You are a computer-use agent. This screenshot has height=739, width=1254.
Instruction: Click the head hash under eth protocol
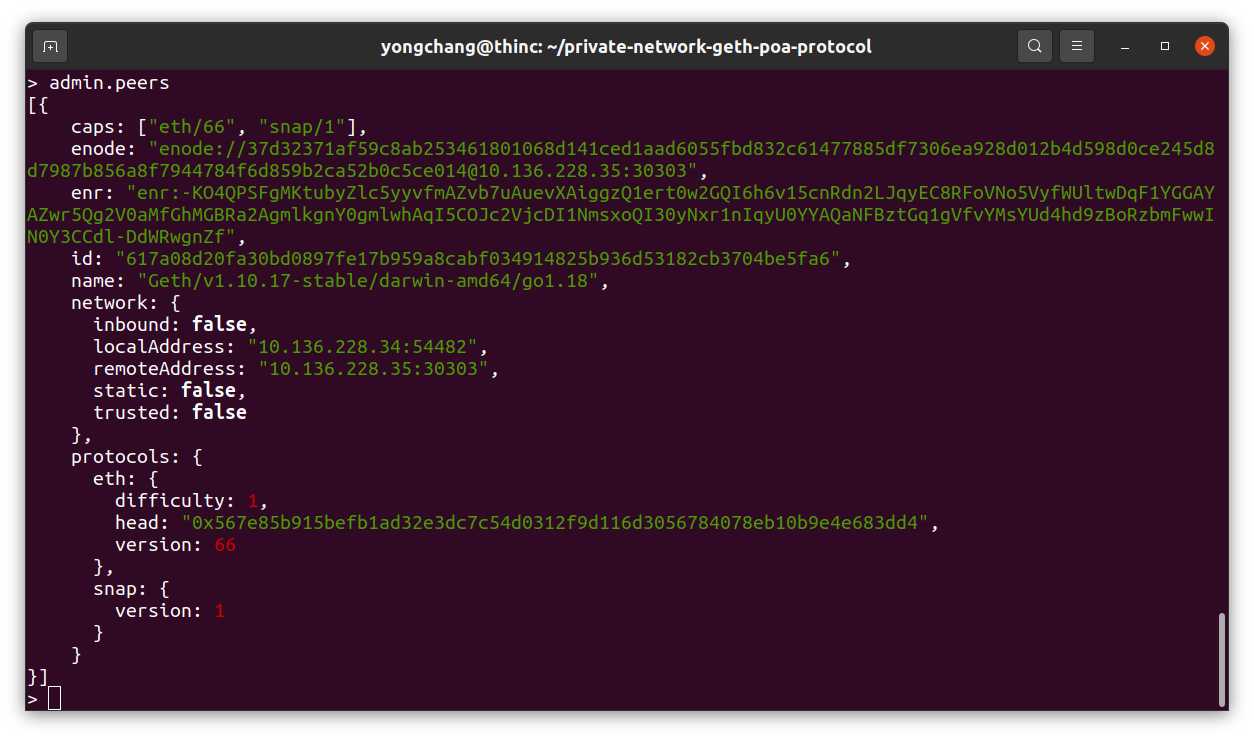560,522
